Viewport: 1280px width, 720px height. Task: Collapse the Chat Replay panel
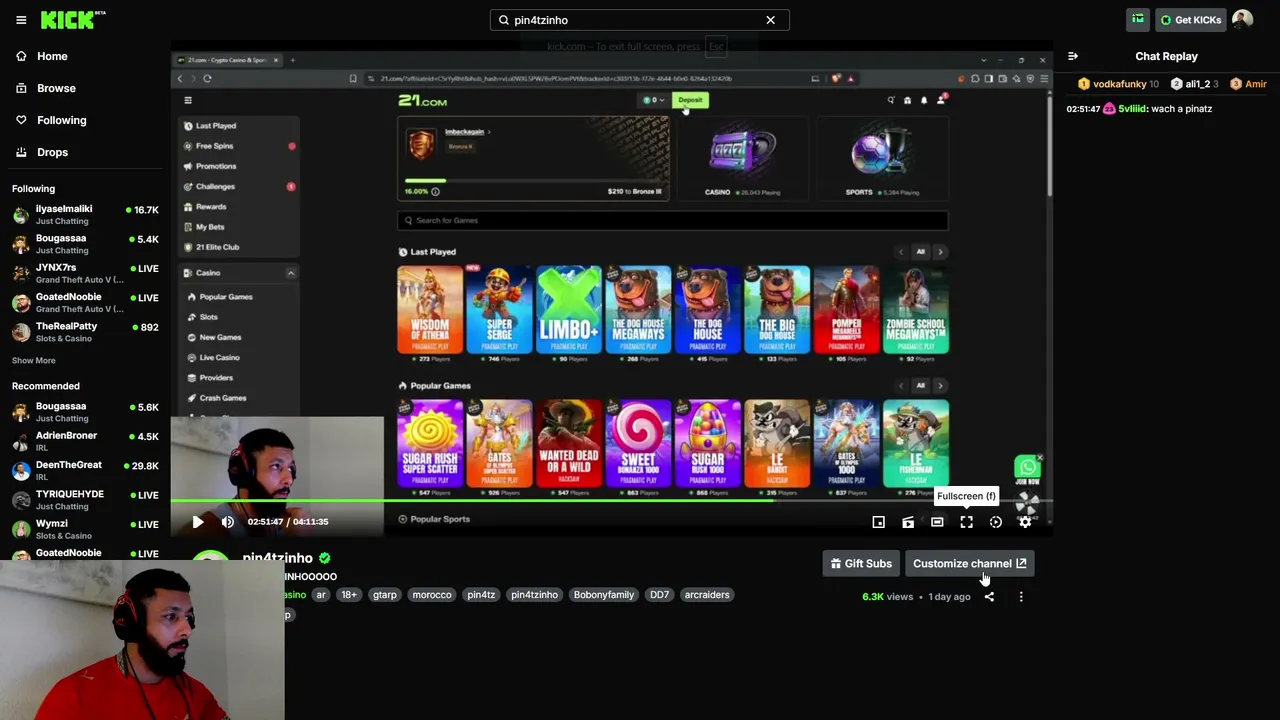click(x=1073, y=57)
